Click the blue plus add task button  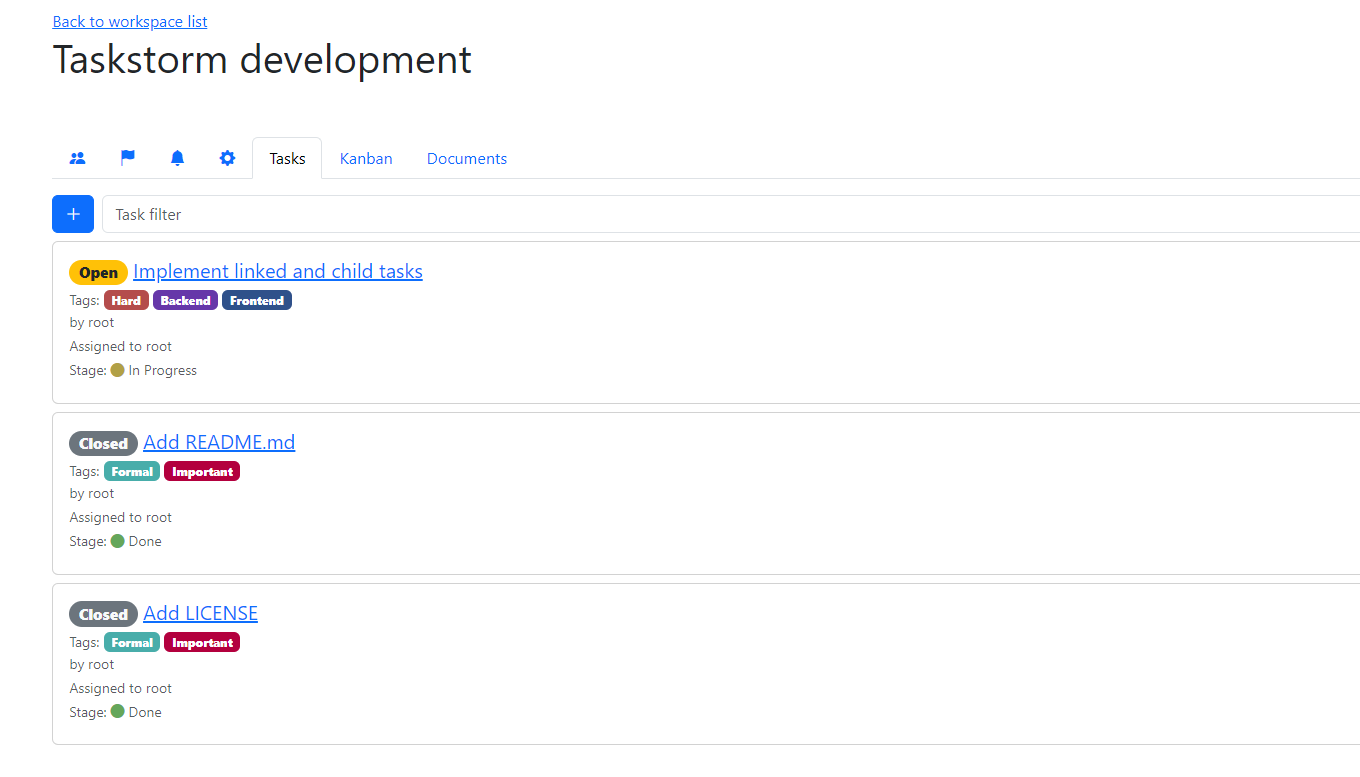[x=73, y=214]
